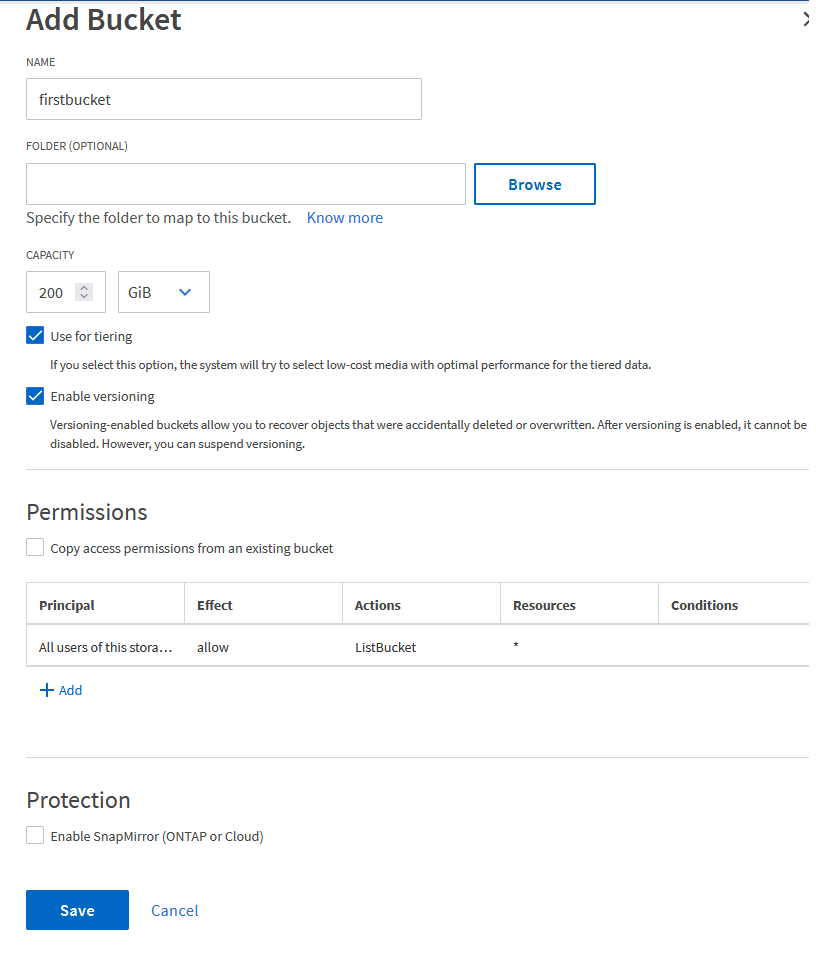Click the Principal column header
Image resolution: width=816 pixels, height=957 pixels.
tap(106, 605)
